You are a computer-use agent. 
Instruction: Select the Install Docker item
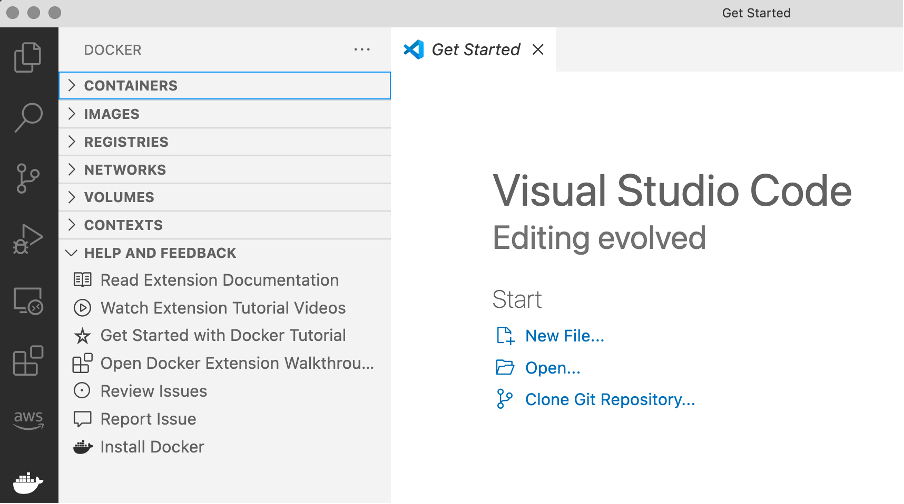click(152, 447)
